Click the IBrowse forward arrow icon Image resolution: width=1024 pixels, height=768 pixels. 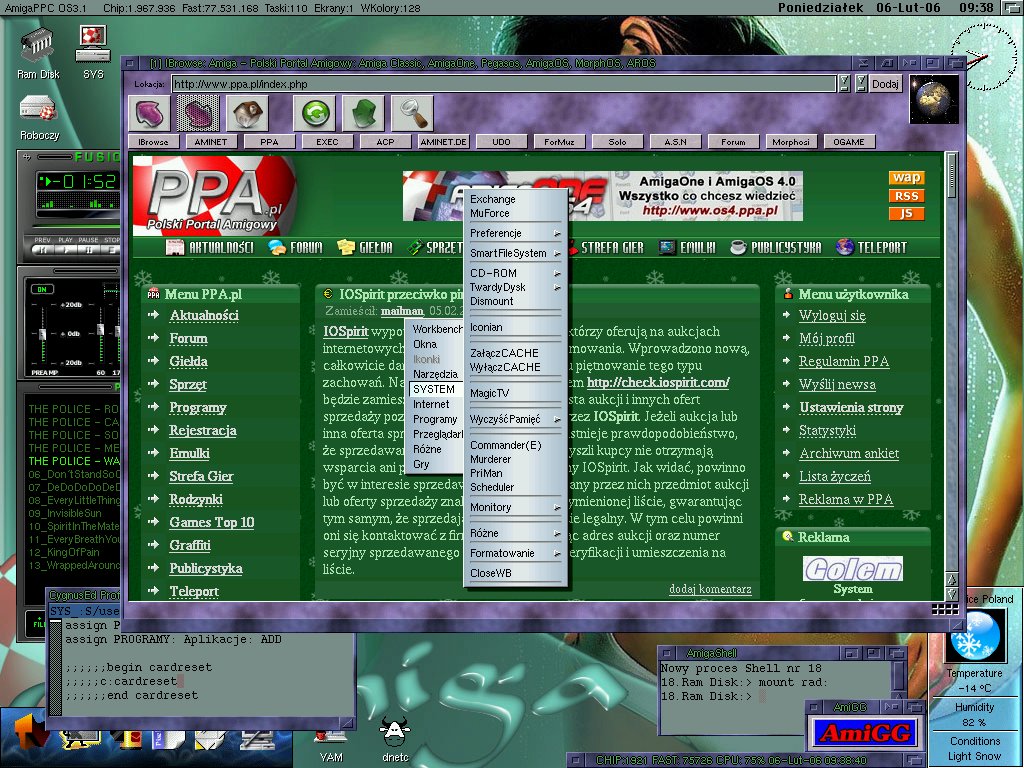199,113
